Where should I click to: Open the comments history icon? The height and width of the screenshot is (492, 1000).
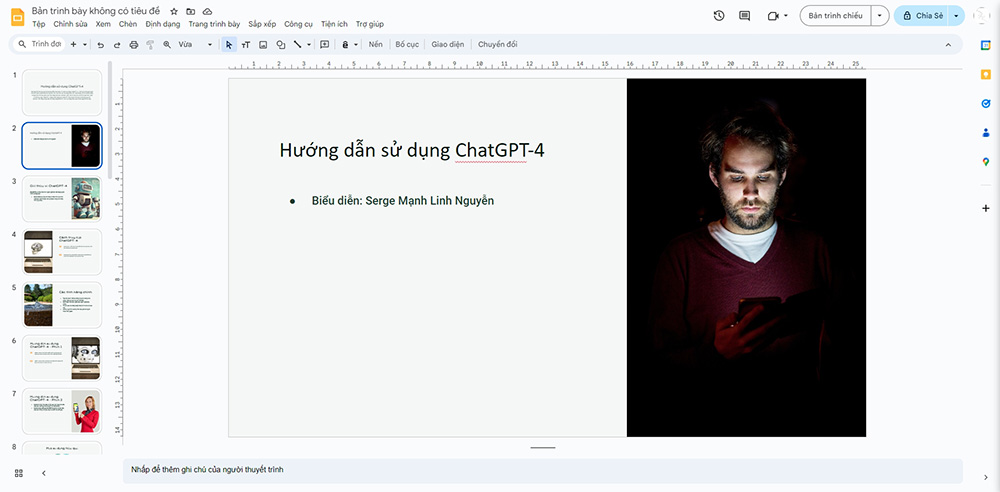point(744,15)
